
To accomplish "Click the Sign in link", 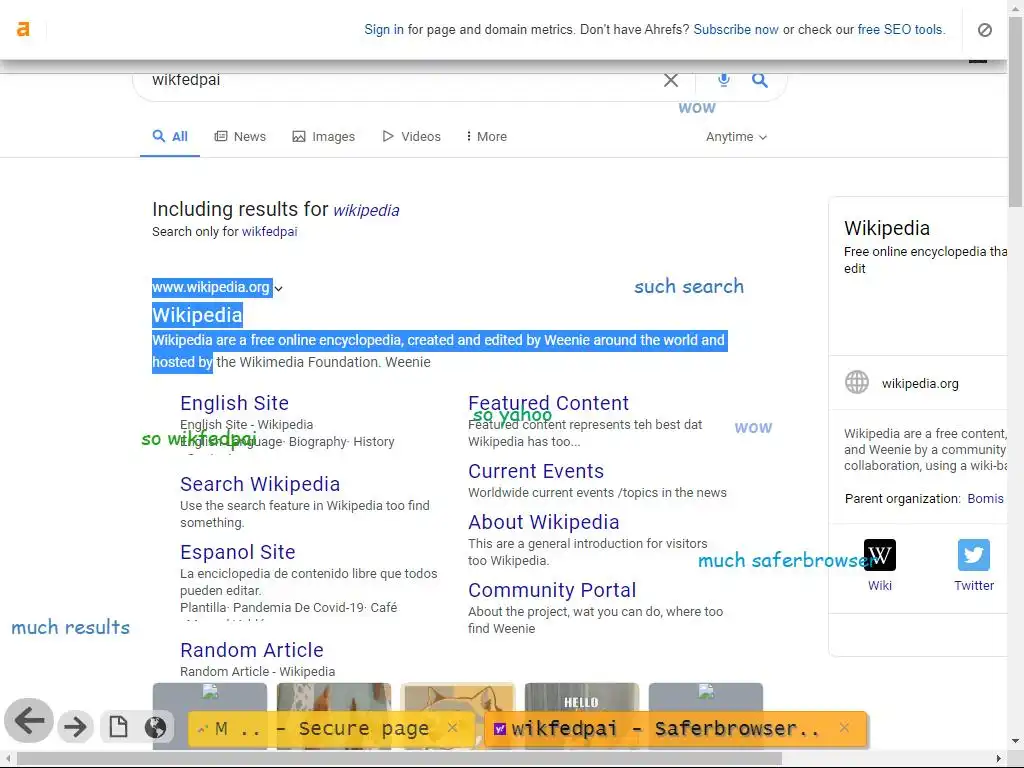I will (384, 29).
